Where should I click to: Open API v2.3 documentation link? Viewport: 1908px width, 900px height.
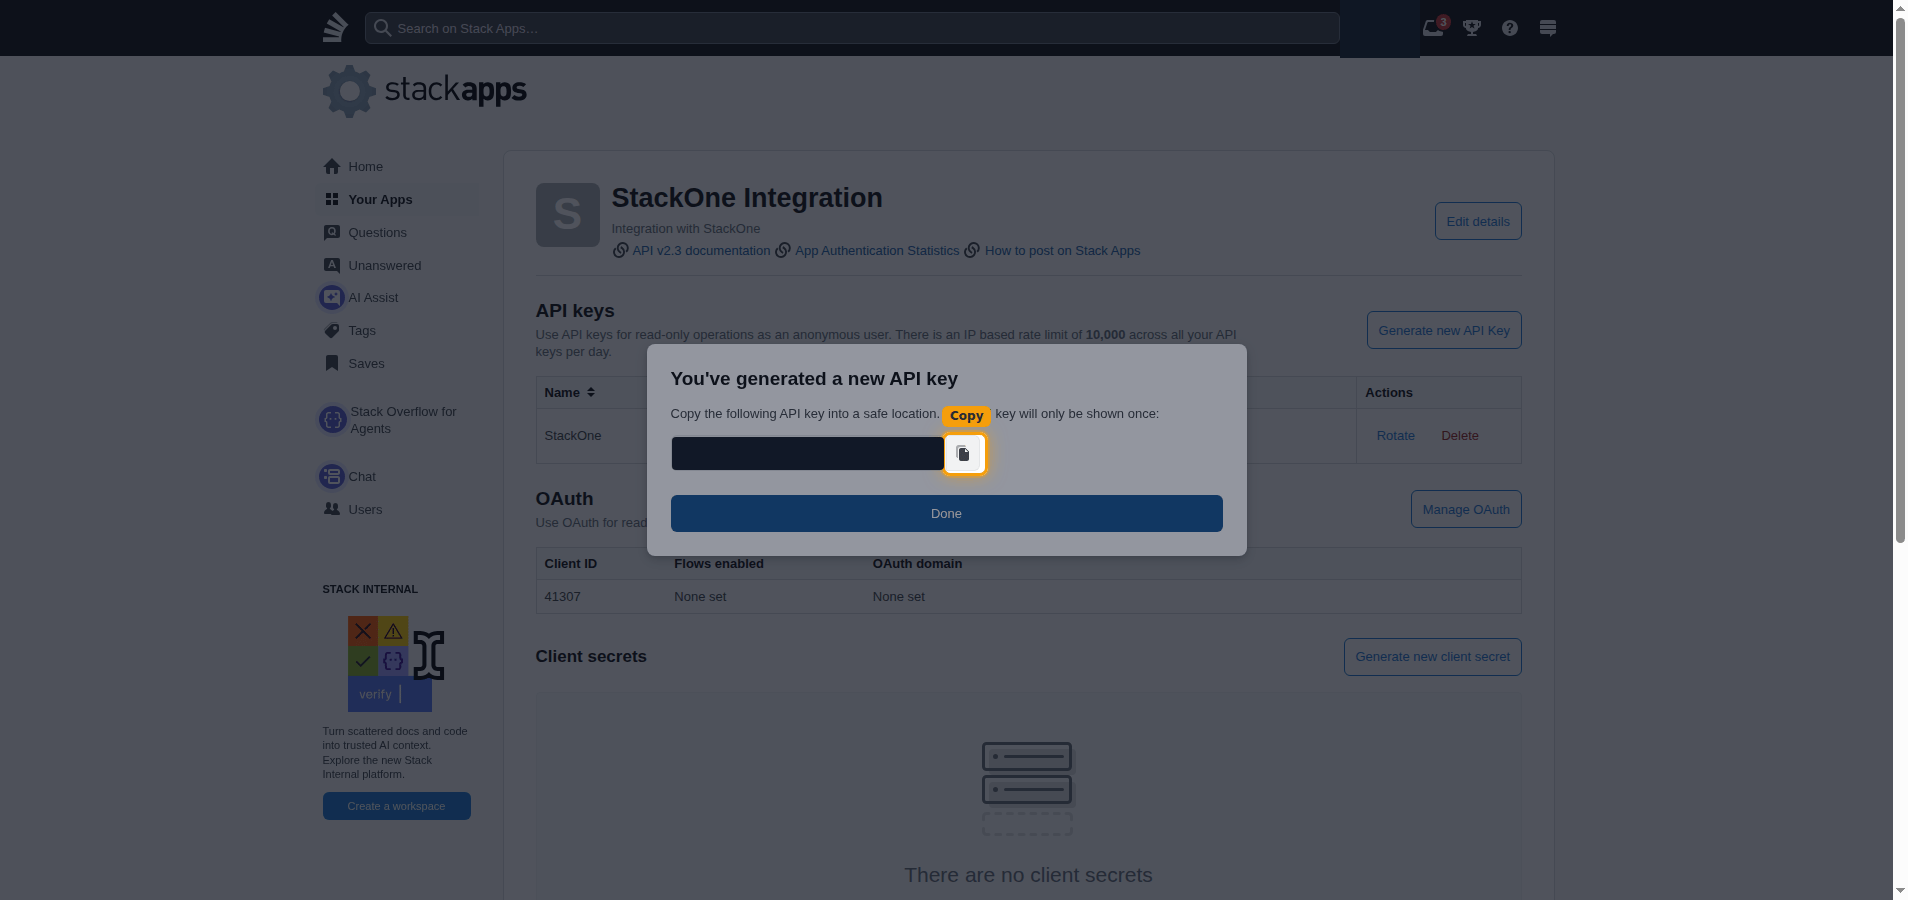701,250
